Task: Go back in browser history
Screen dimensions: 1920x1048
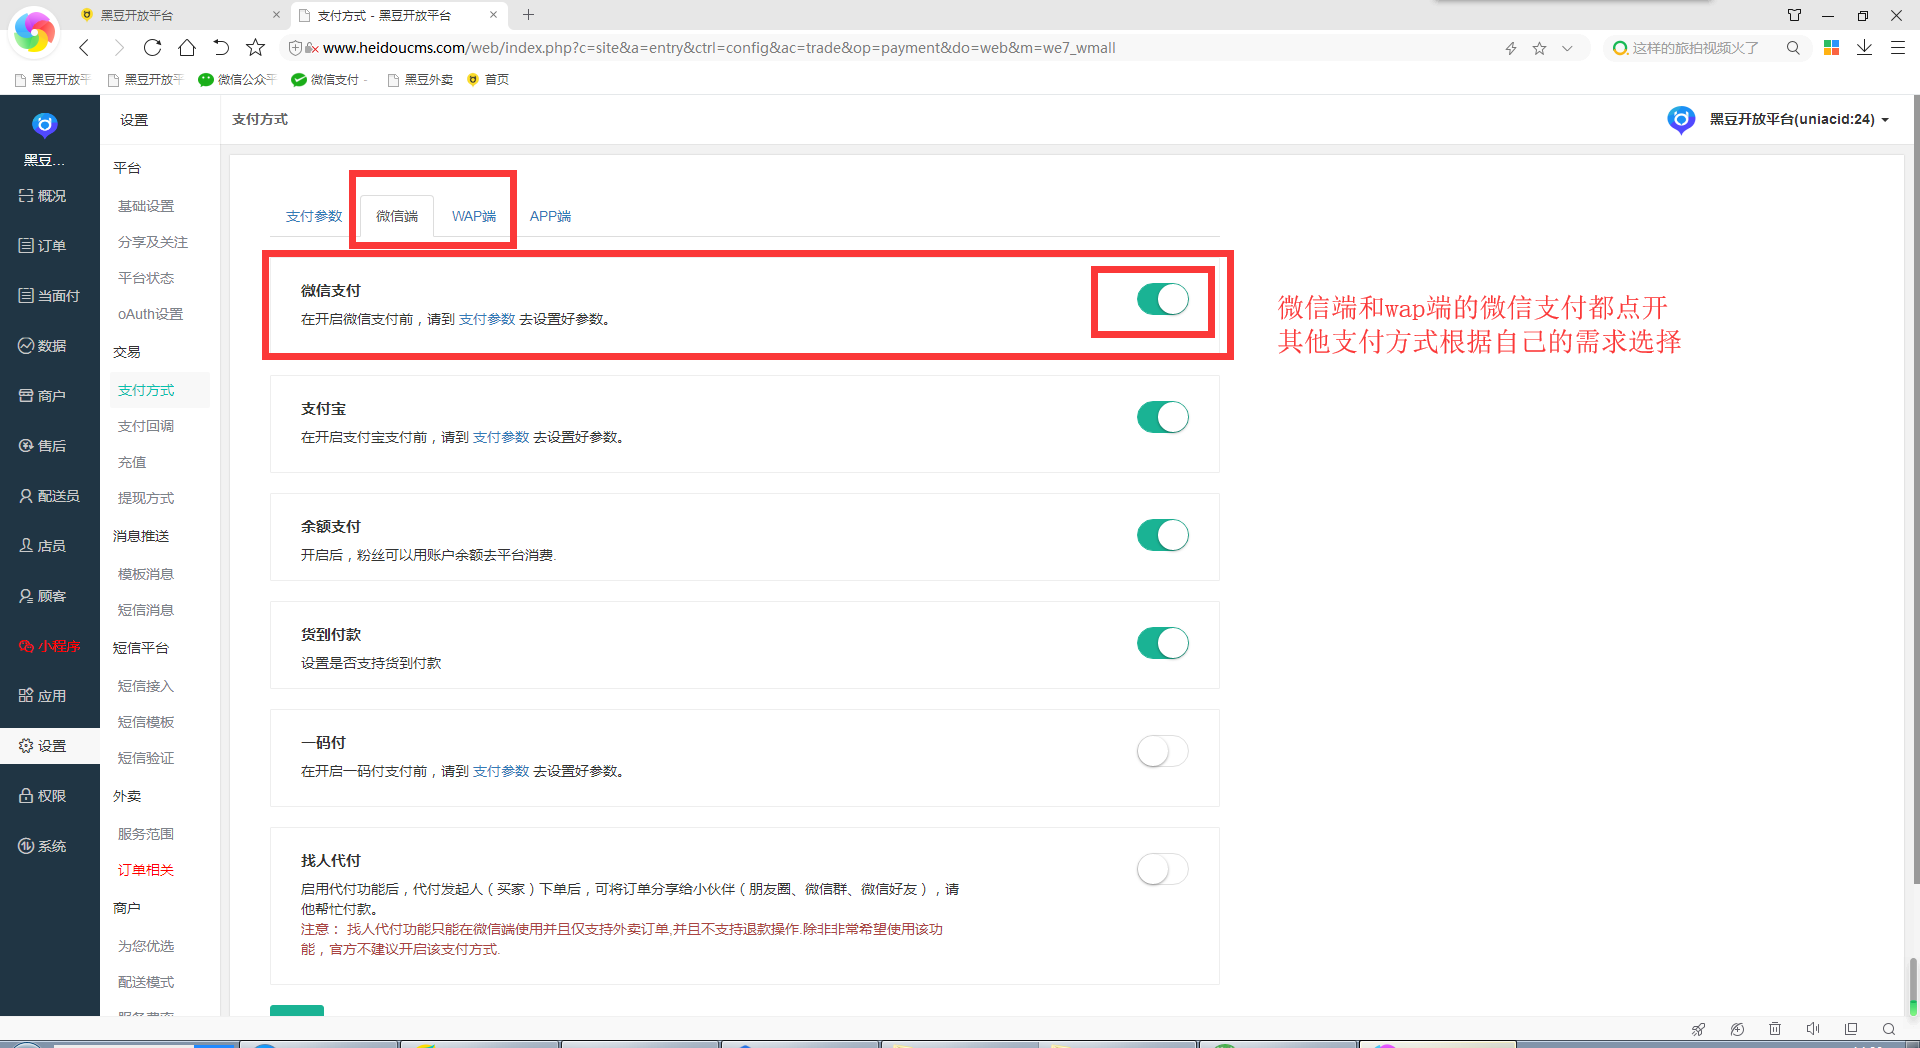Action: [85, 47]
